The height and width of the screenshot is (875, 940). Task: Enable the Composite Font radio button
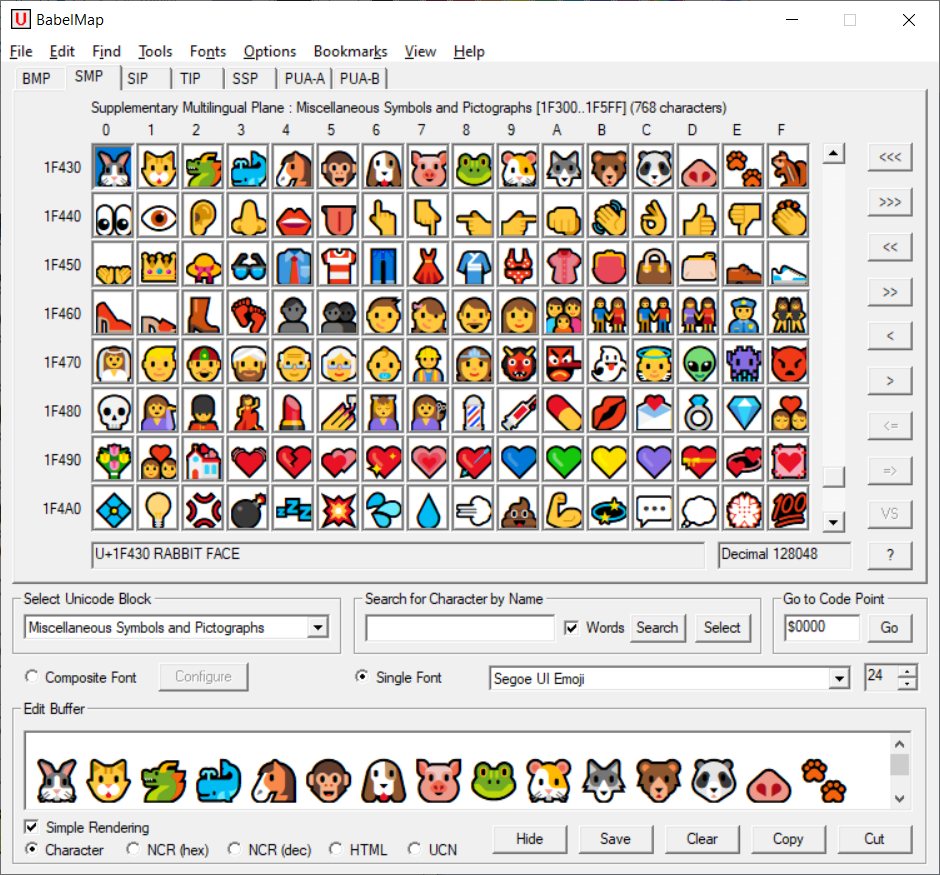click(x=31, y=677)
